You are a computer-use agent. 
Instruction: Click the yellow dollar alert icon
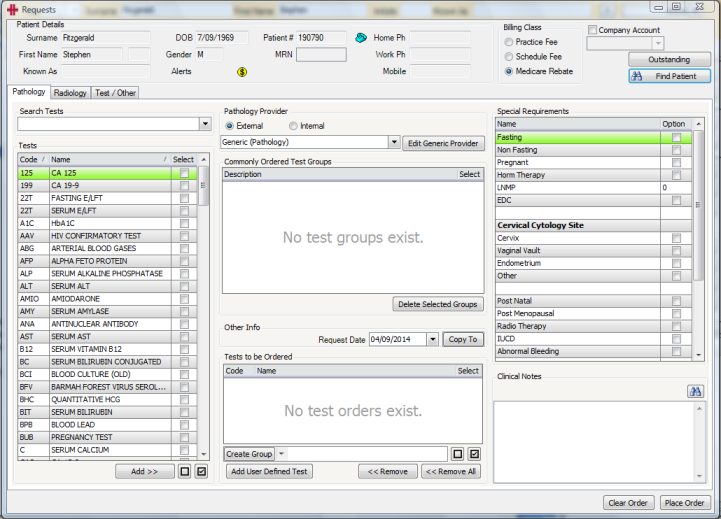click(242, 72)
